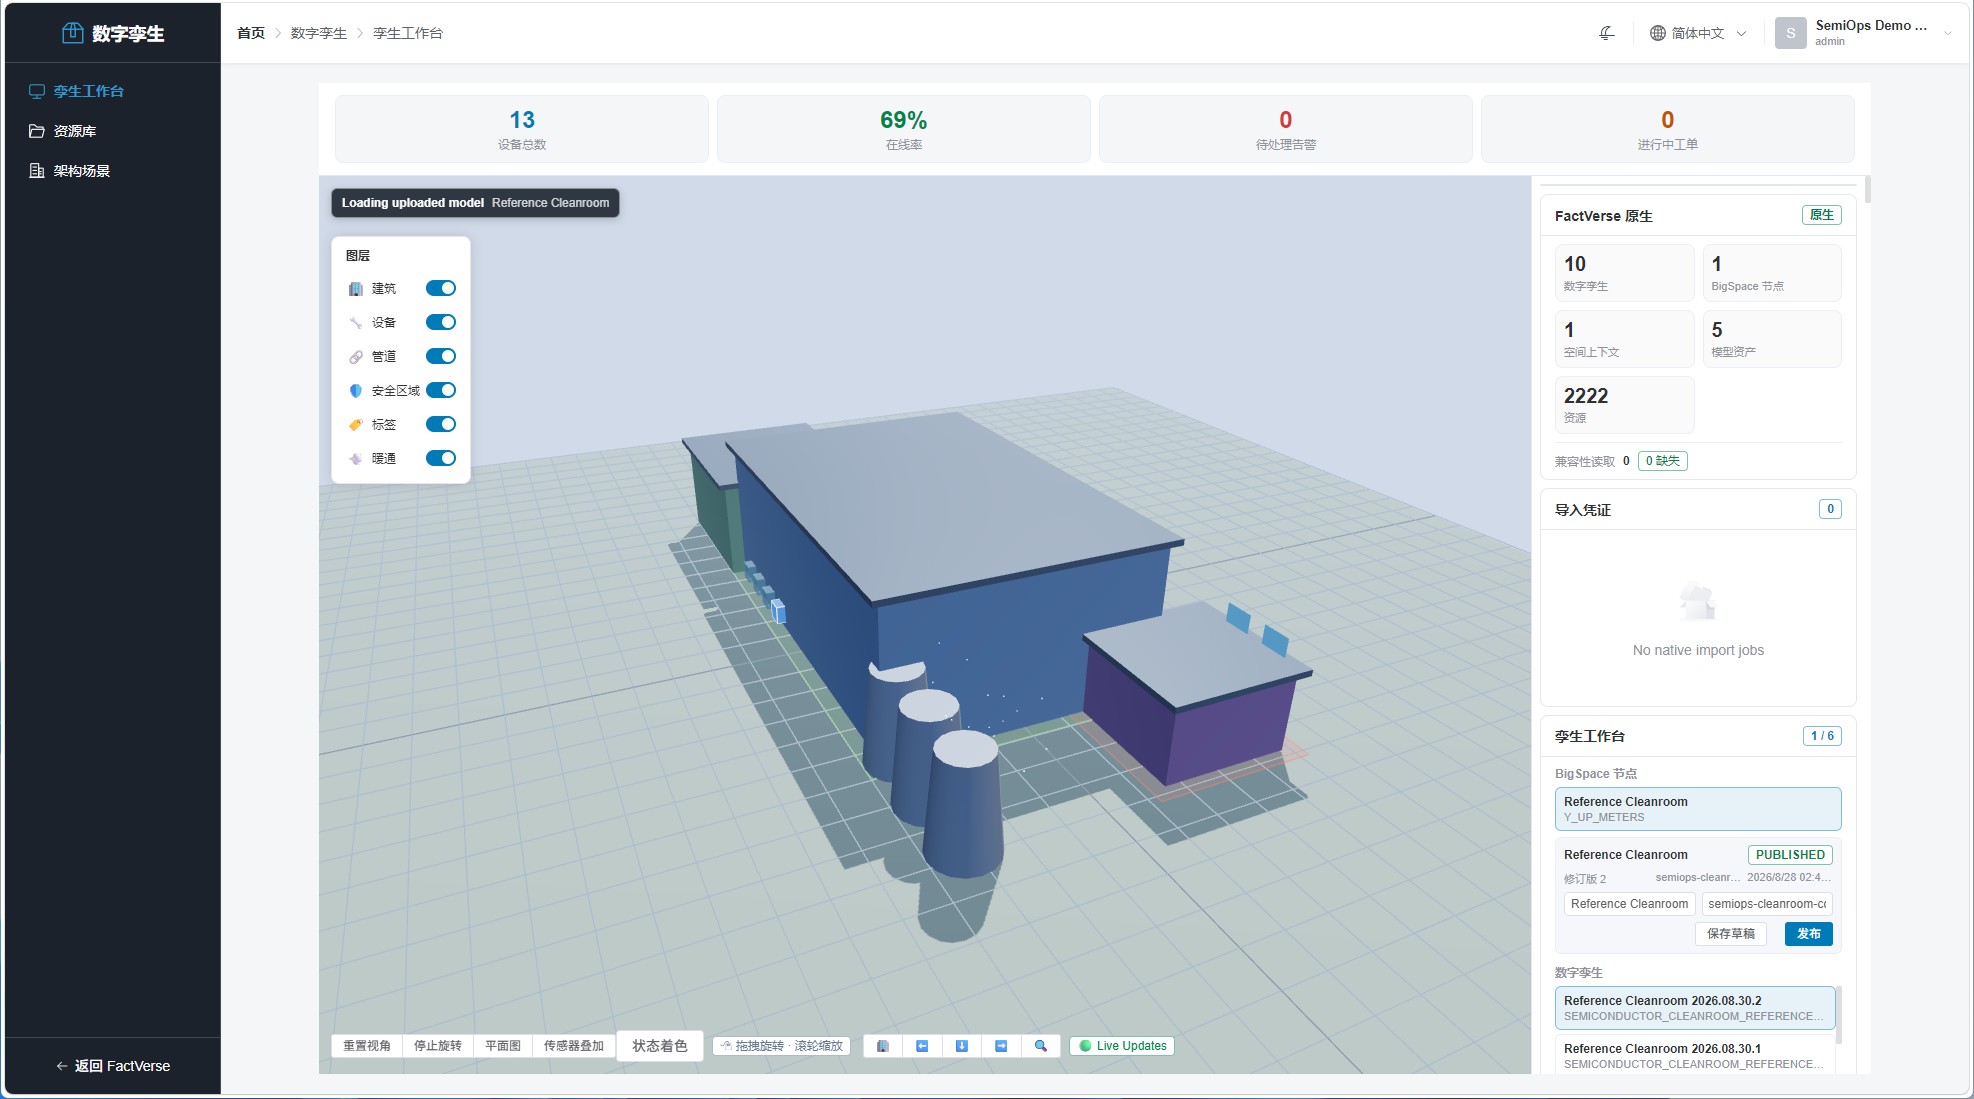Click the right arrow view button

pyautogui.click(x=1001, y=1046)
